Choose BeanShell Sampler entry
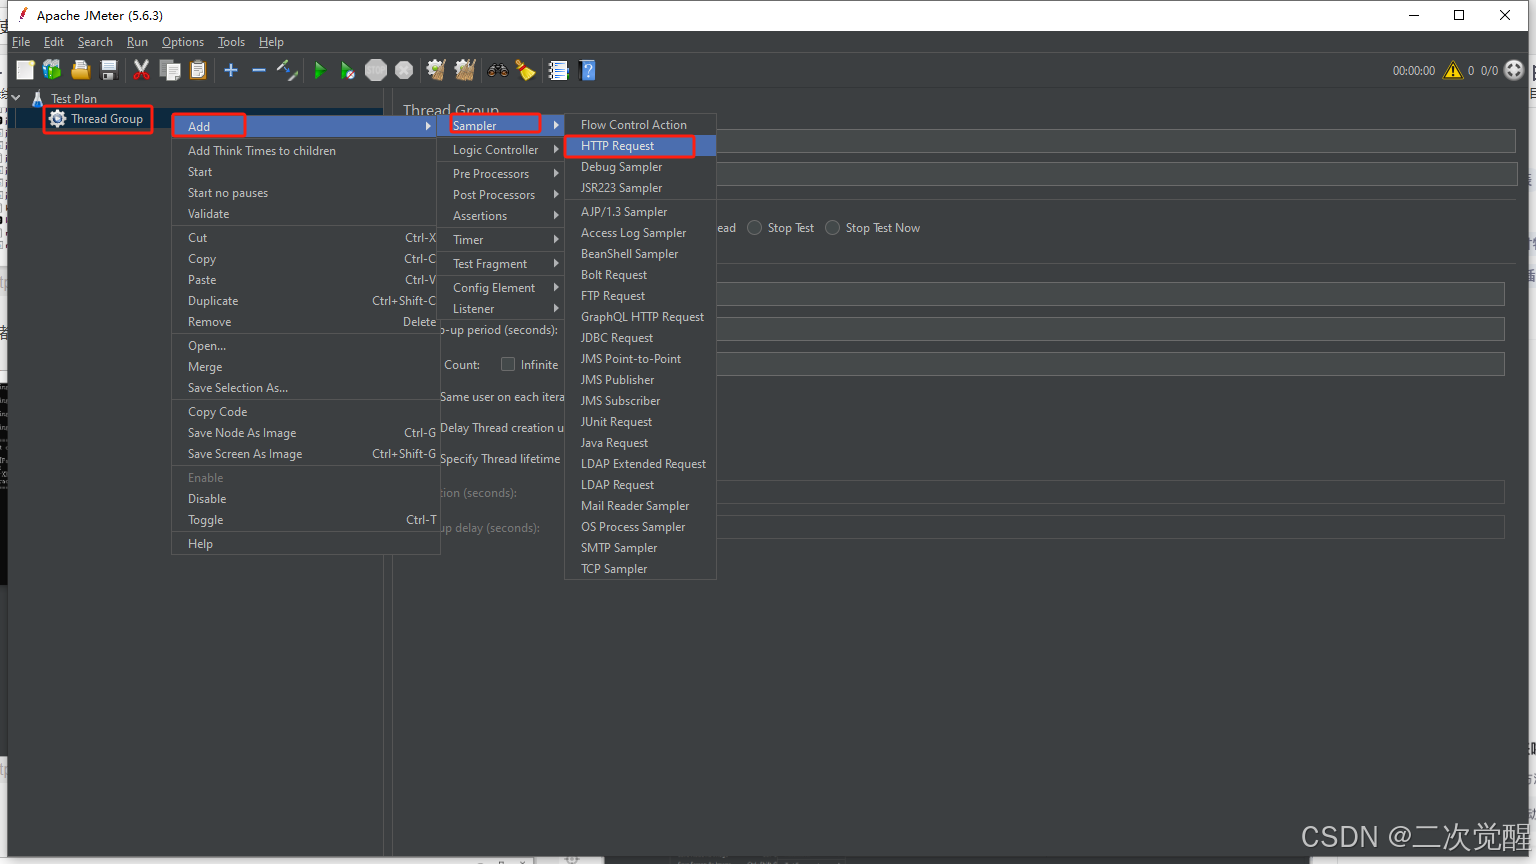The width and height of the screenshot is (1536, 864). point(640,254)
